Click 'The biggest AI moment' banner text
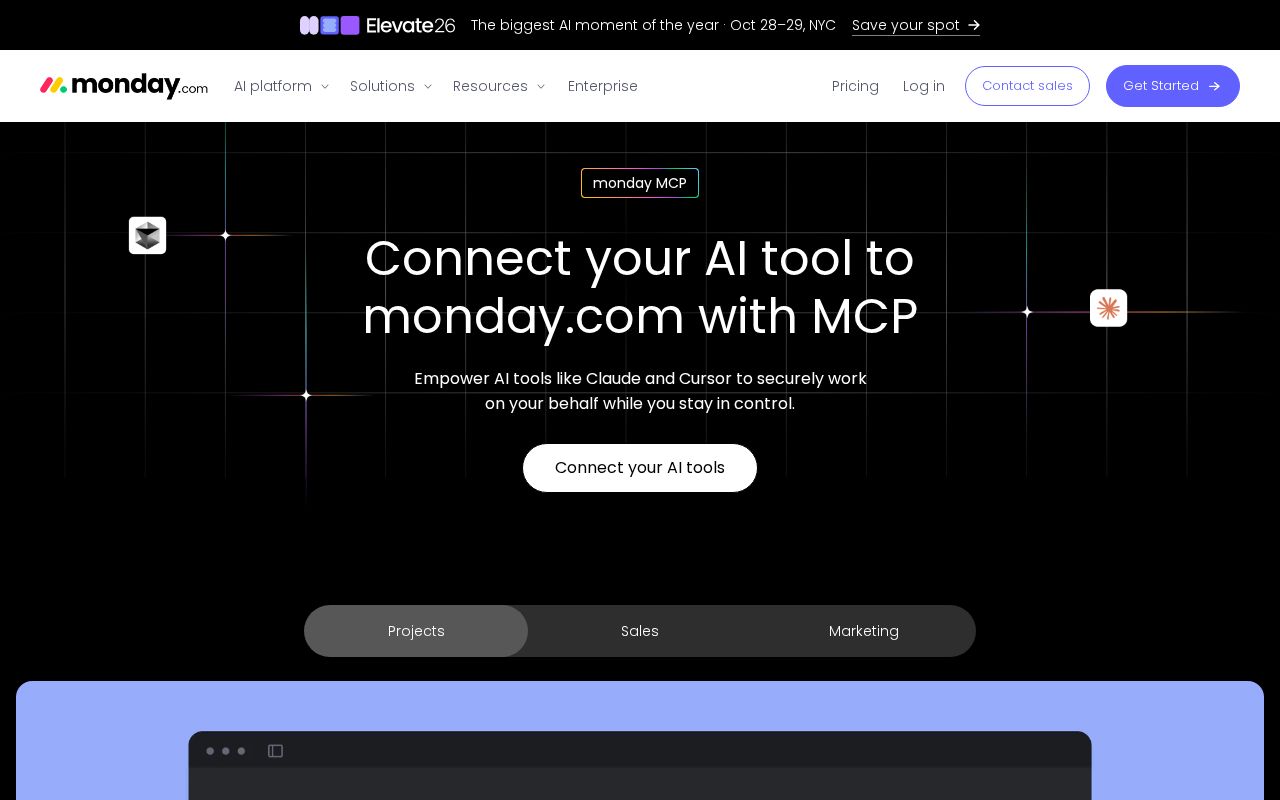 pos(653,25)
